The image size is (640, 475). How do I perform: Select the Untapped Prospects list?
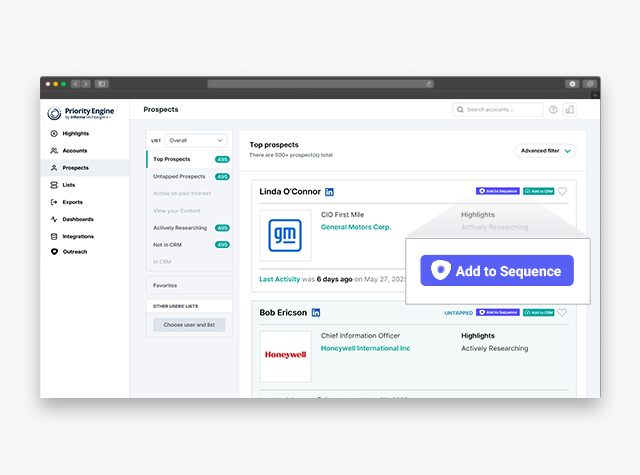click(189, 176)
